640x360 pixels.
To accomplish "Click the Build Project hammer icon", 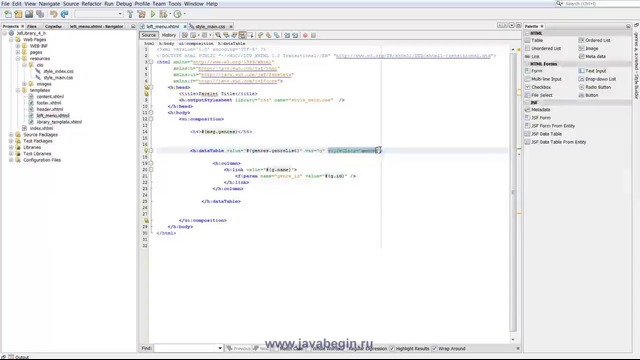I will coord(130,14).
